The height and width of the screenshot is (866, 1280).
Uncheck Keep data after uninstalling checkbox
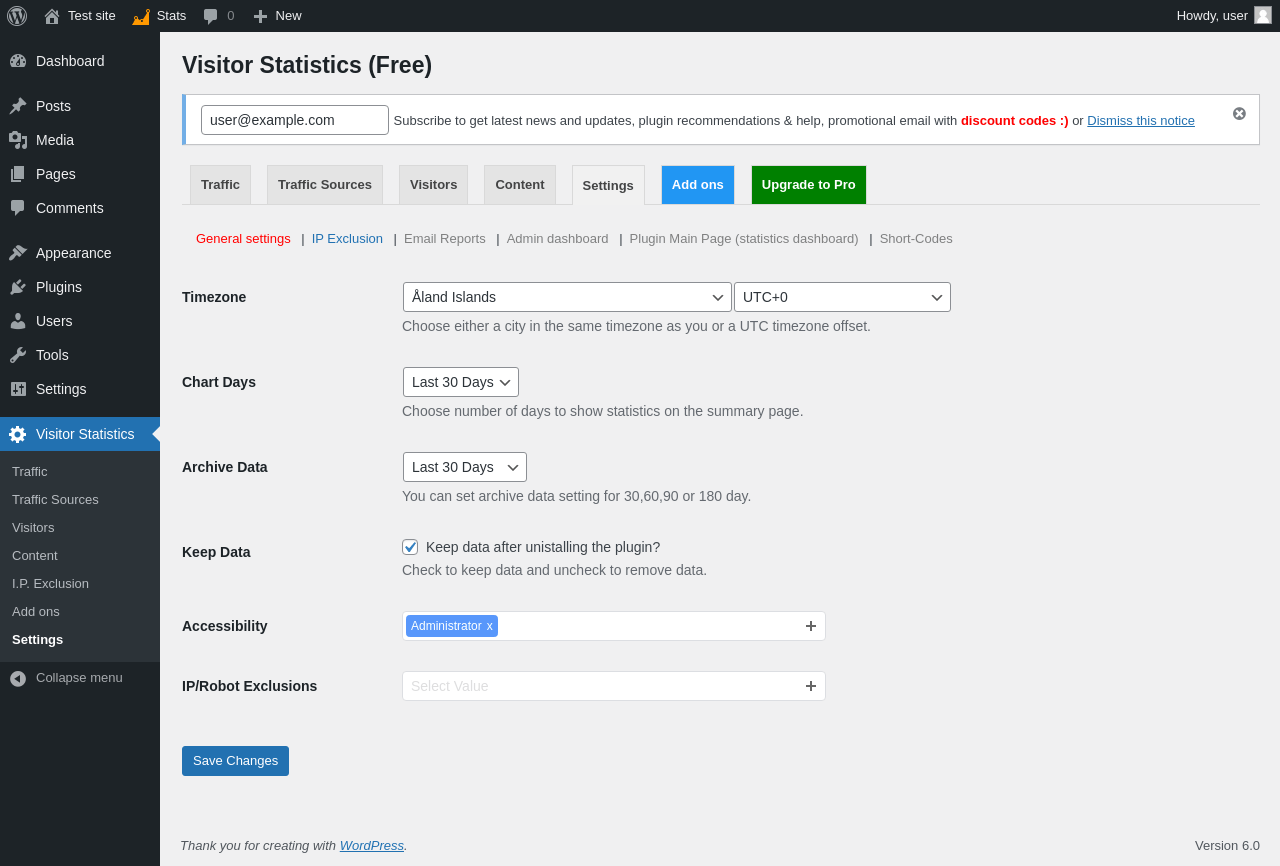410,547
